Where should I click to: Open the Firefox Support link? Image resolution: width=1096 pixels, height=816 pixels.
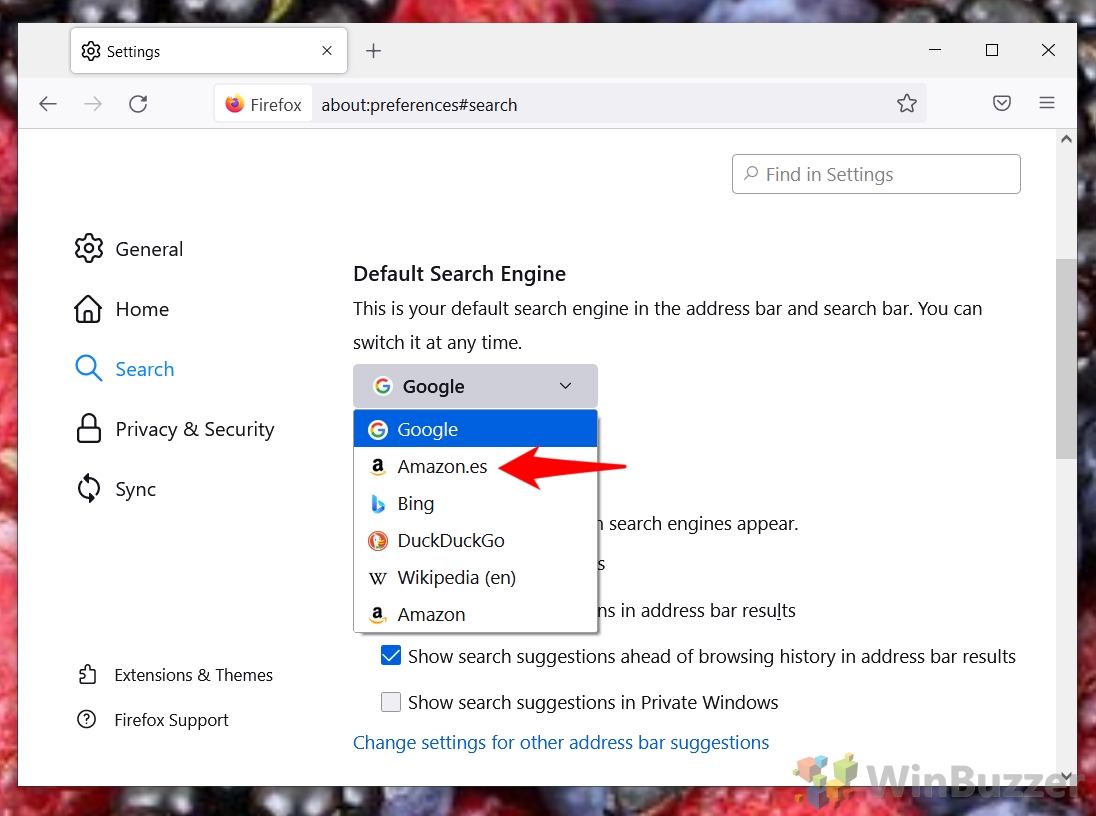152,720
